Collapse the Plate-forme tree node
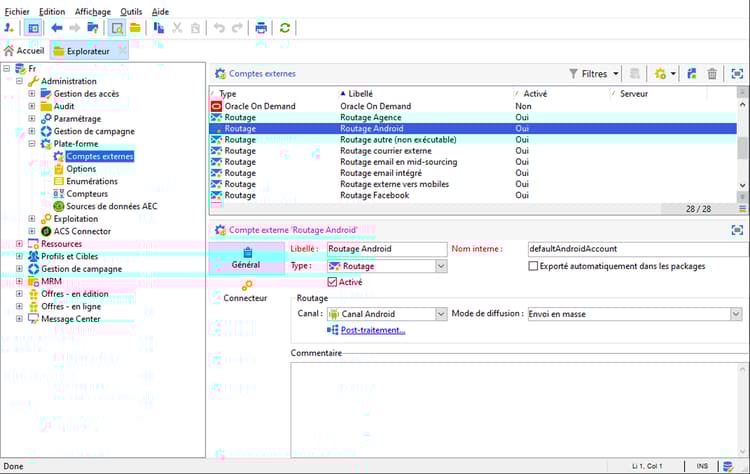 click(32, 143)
